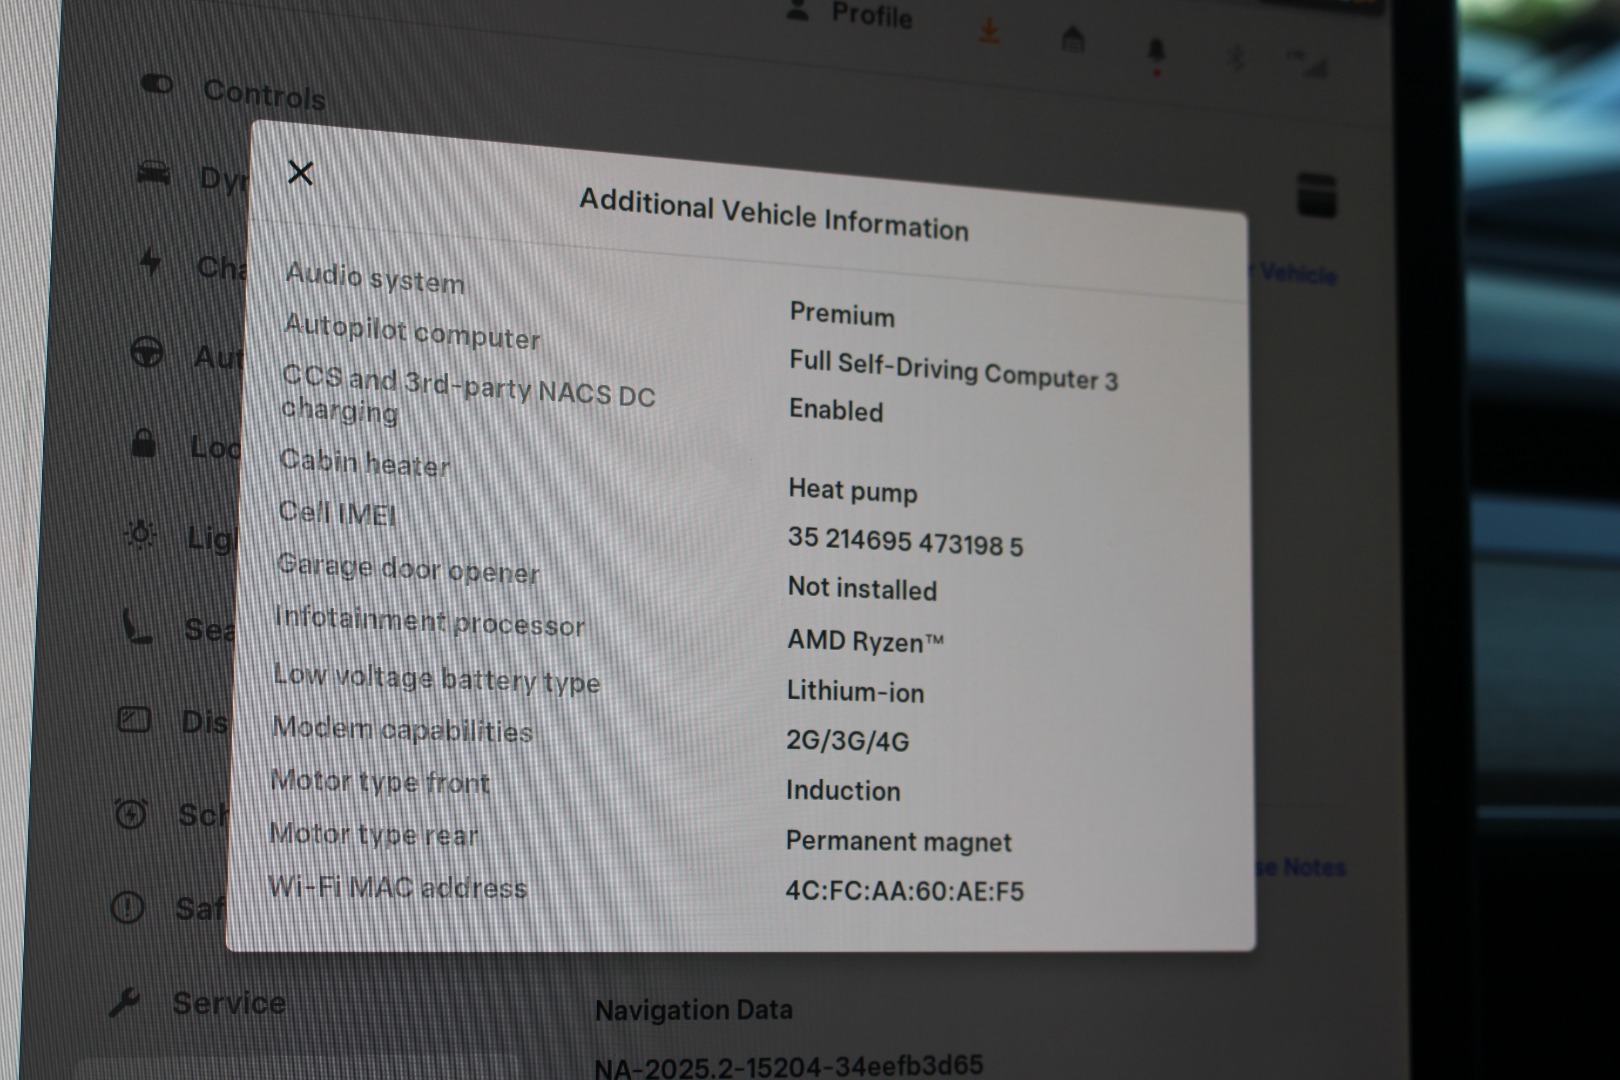
Task: Select the 'Additional Vehicle Information' title
Action: [774, 215]
